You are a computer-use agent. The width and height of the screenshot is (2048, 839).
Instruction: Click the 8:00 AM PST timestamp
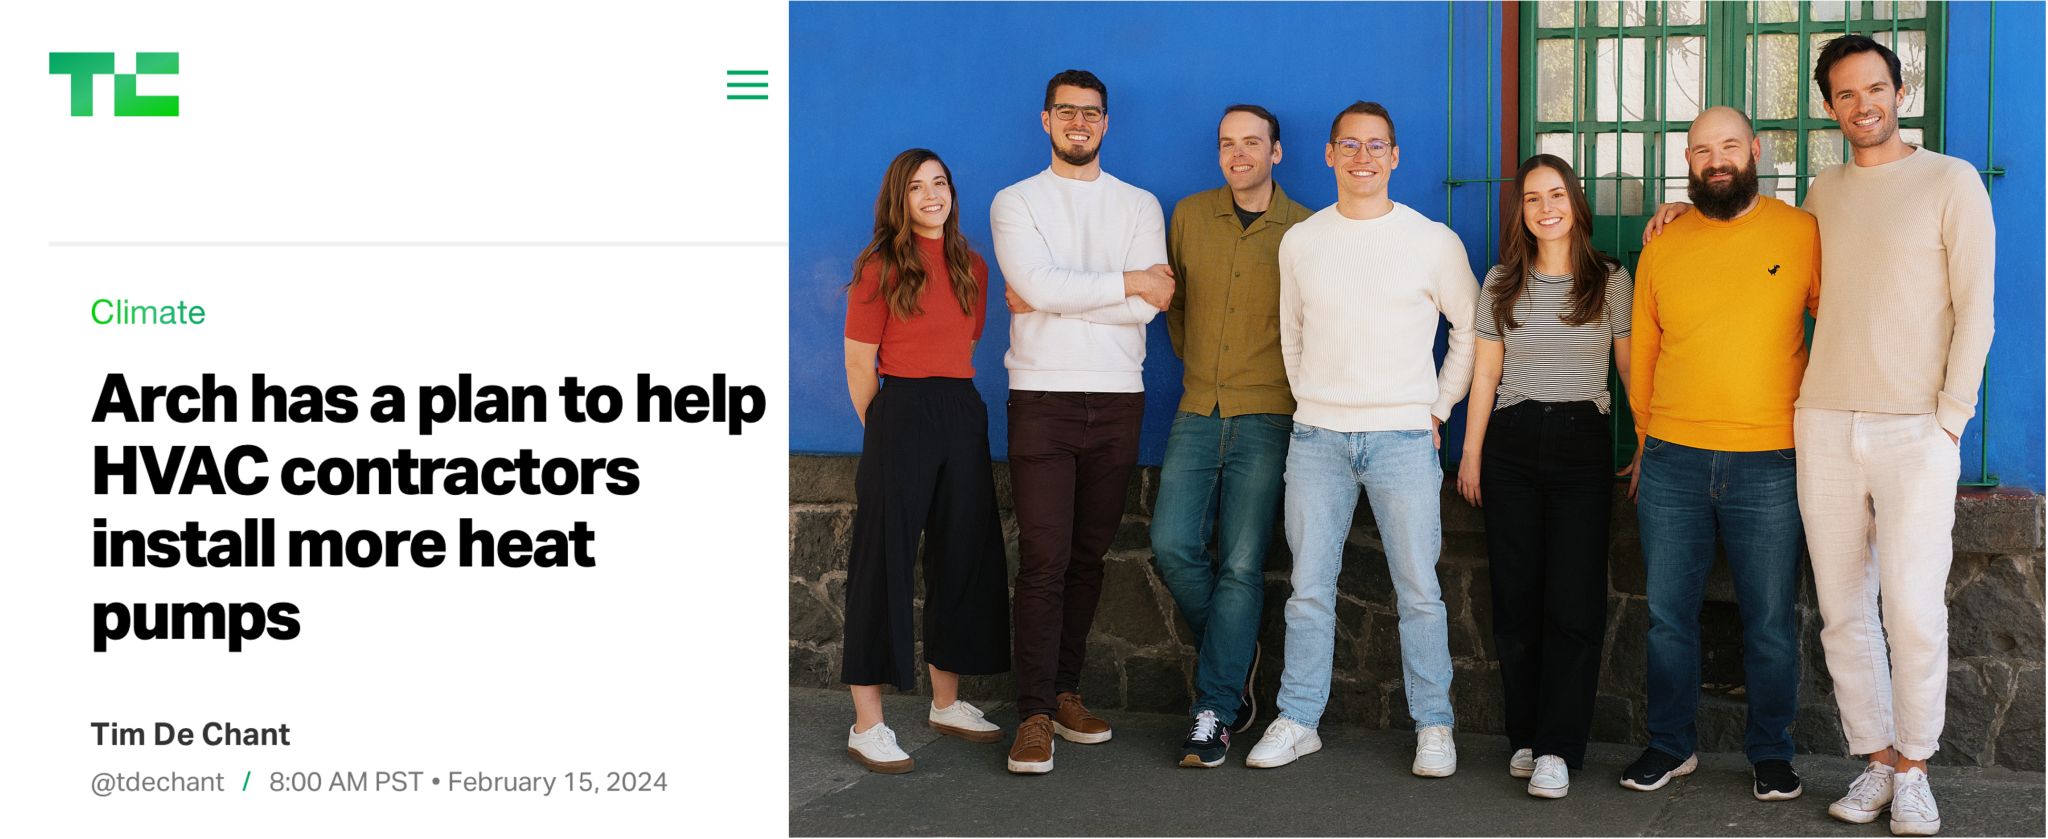click(x=346, y=782)
